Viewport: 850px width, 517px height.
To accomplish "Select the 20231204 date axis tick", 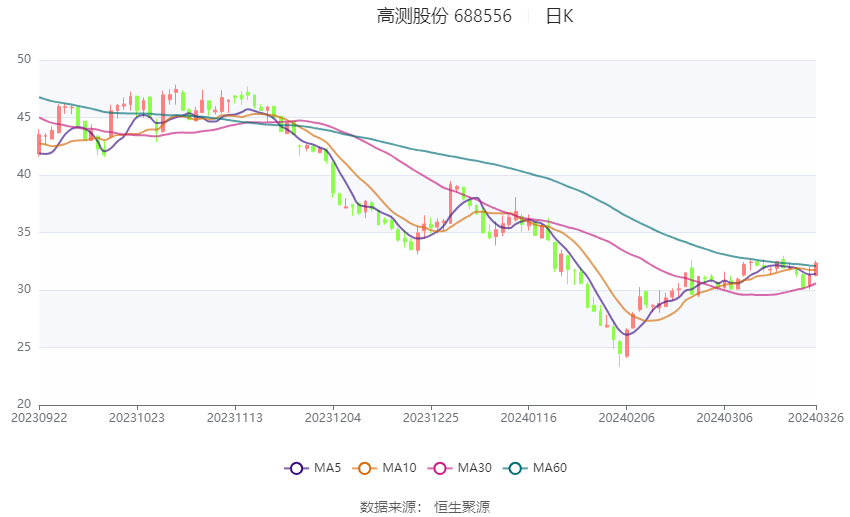I will pyautogui.click(x=333, y=418).
